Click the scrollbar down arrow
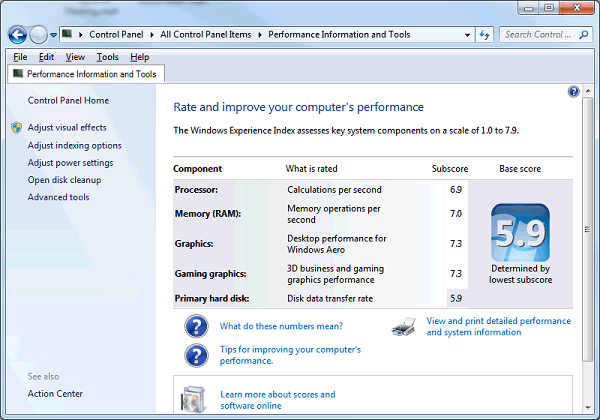Screen dimensions: 600x420 pos(588,408)
